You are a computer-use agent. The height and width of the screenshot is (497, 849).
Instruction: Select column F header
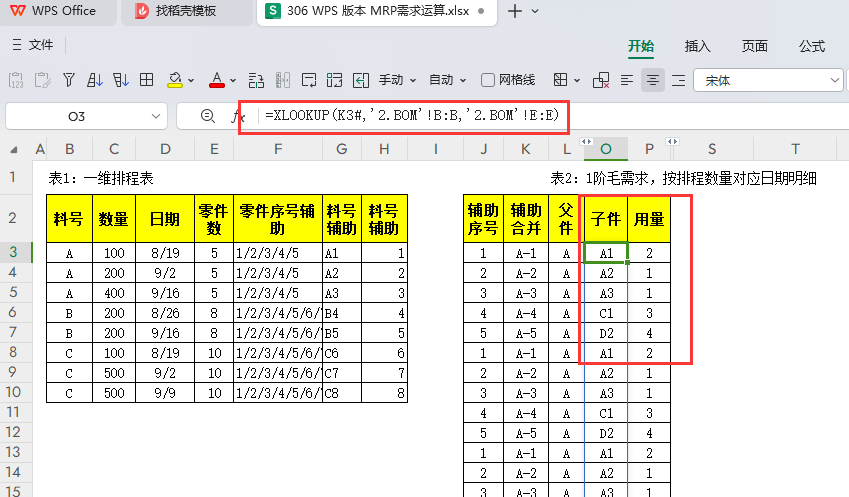coord(278,149)
